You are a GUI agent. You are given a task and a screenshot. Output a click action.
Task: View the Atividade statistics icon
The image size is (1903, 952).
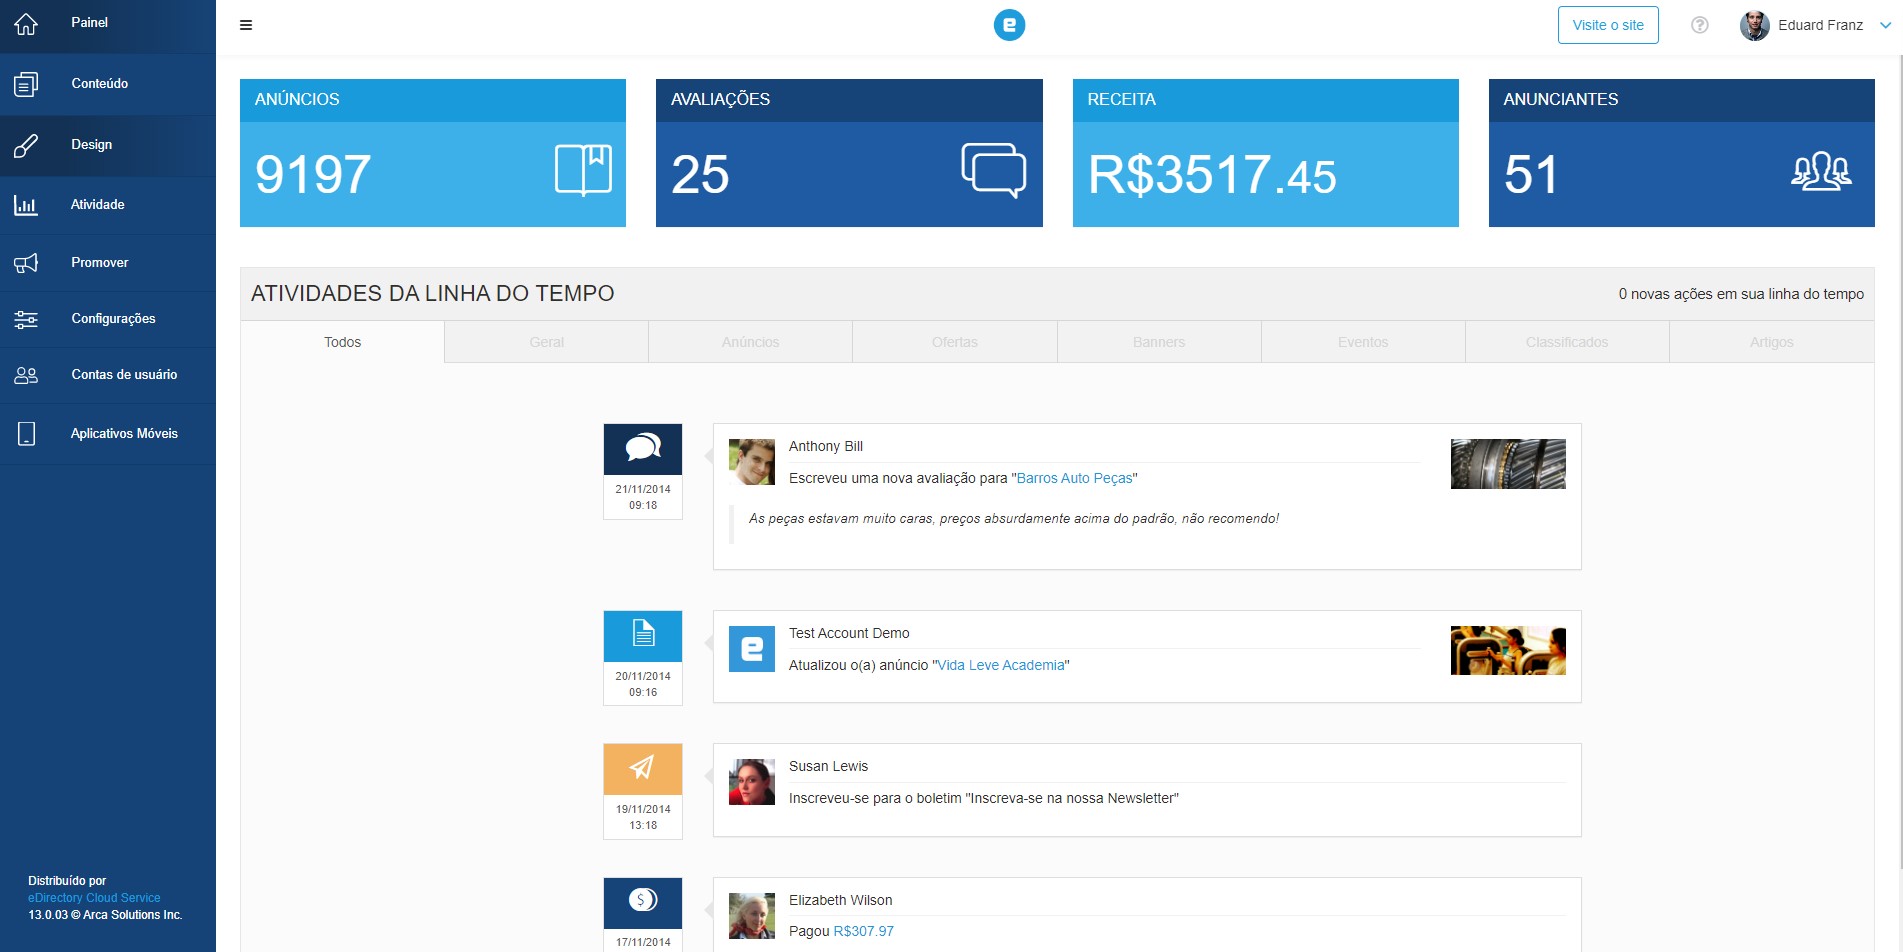(26, 204)
